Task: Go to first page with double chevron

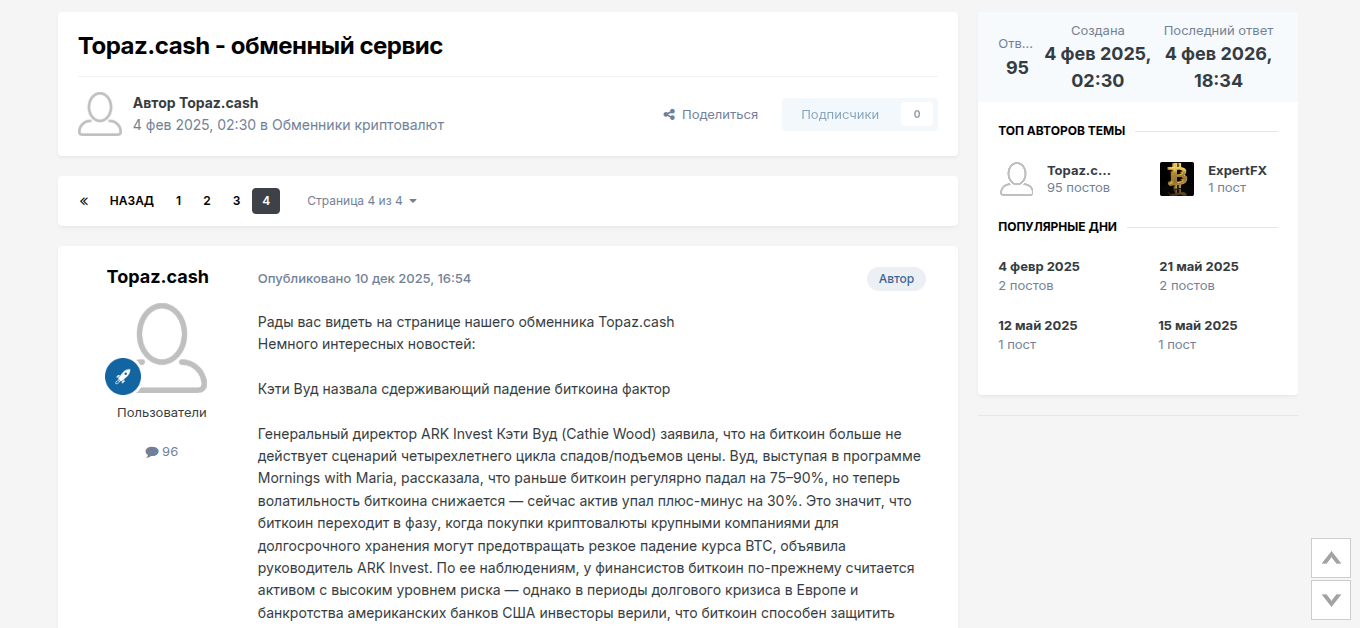Action: tap(84, 201)
